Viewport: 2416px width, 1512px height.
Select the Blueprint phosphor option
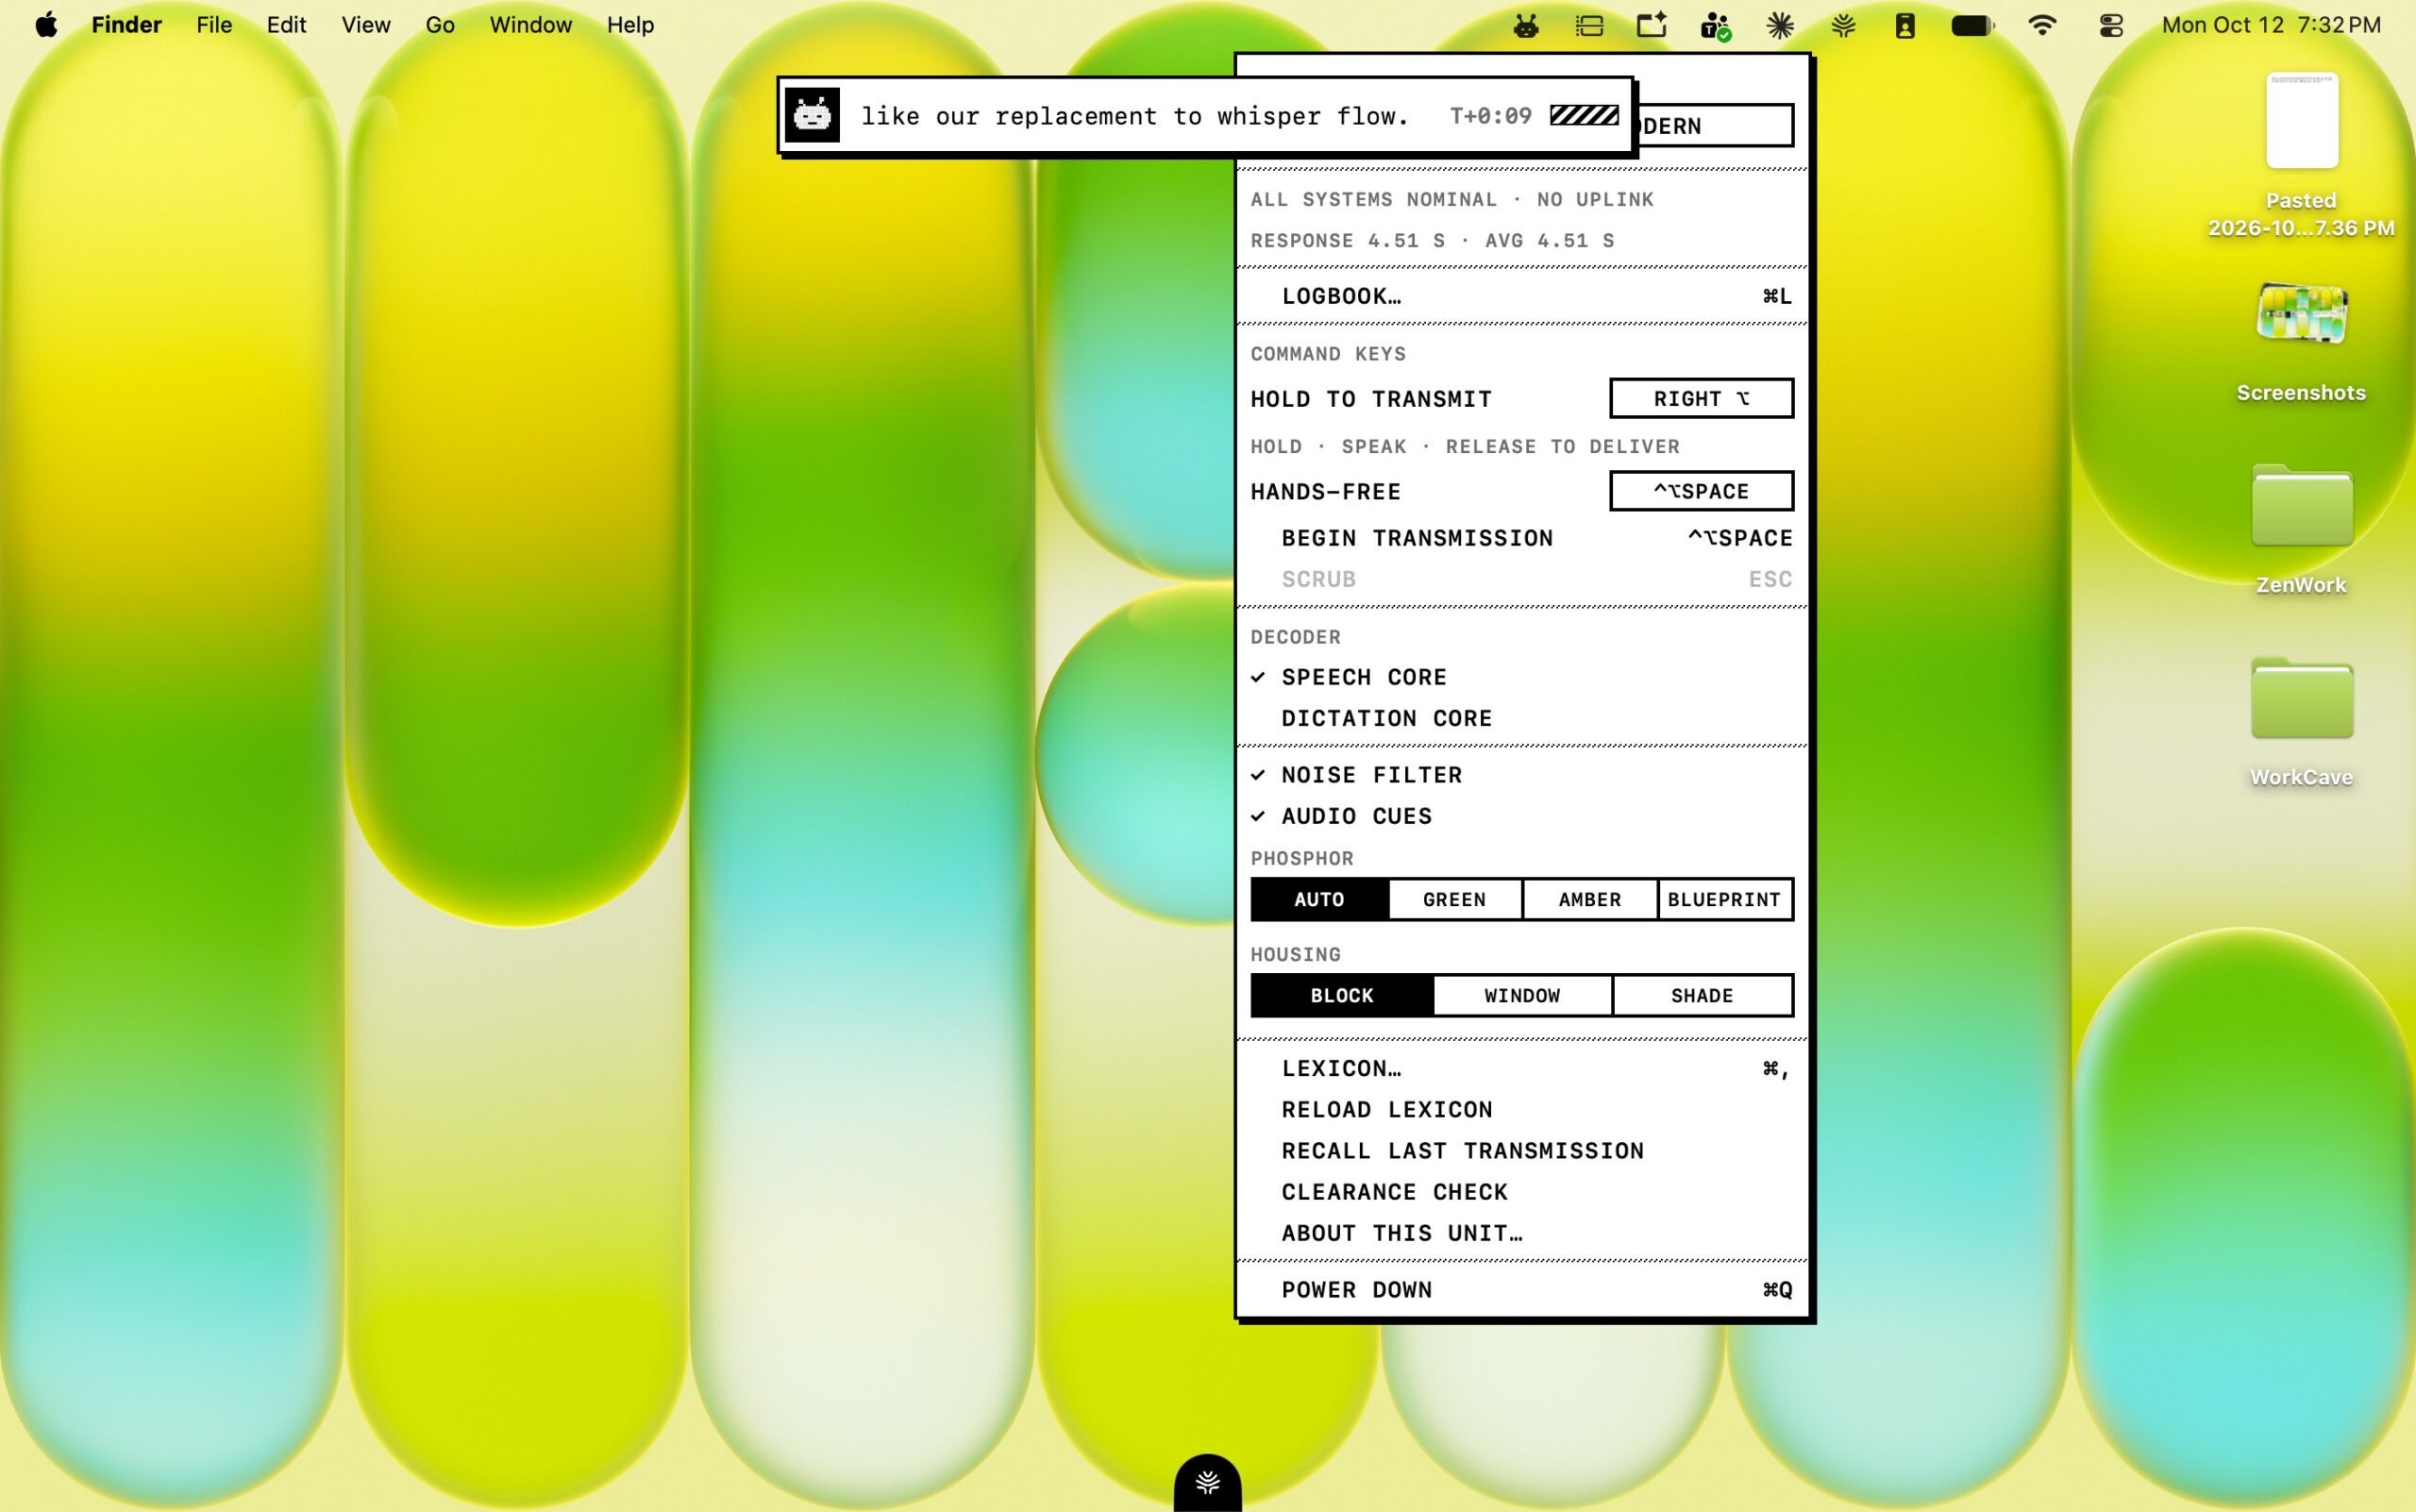(x=1725, y=899)
